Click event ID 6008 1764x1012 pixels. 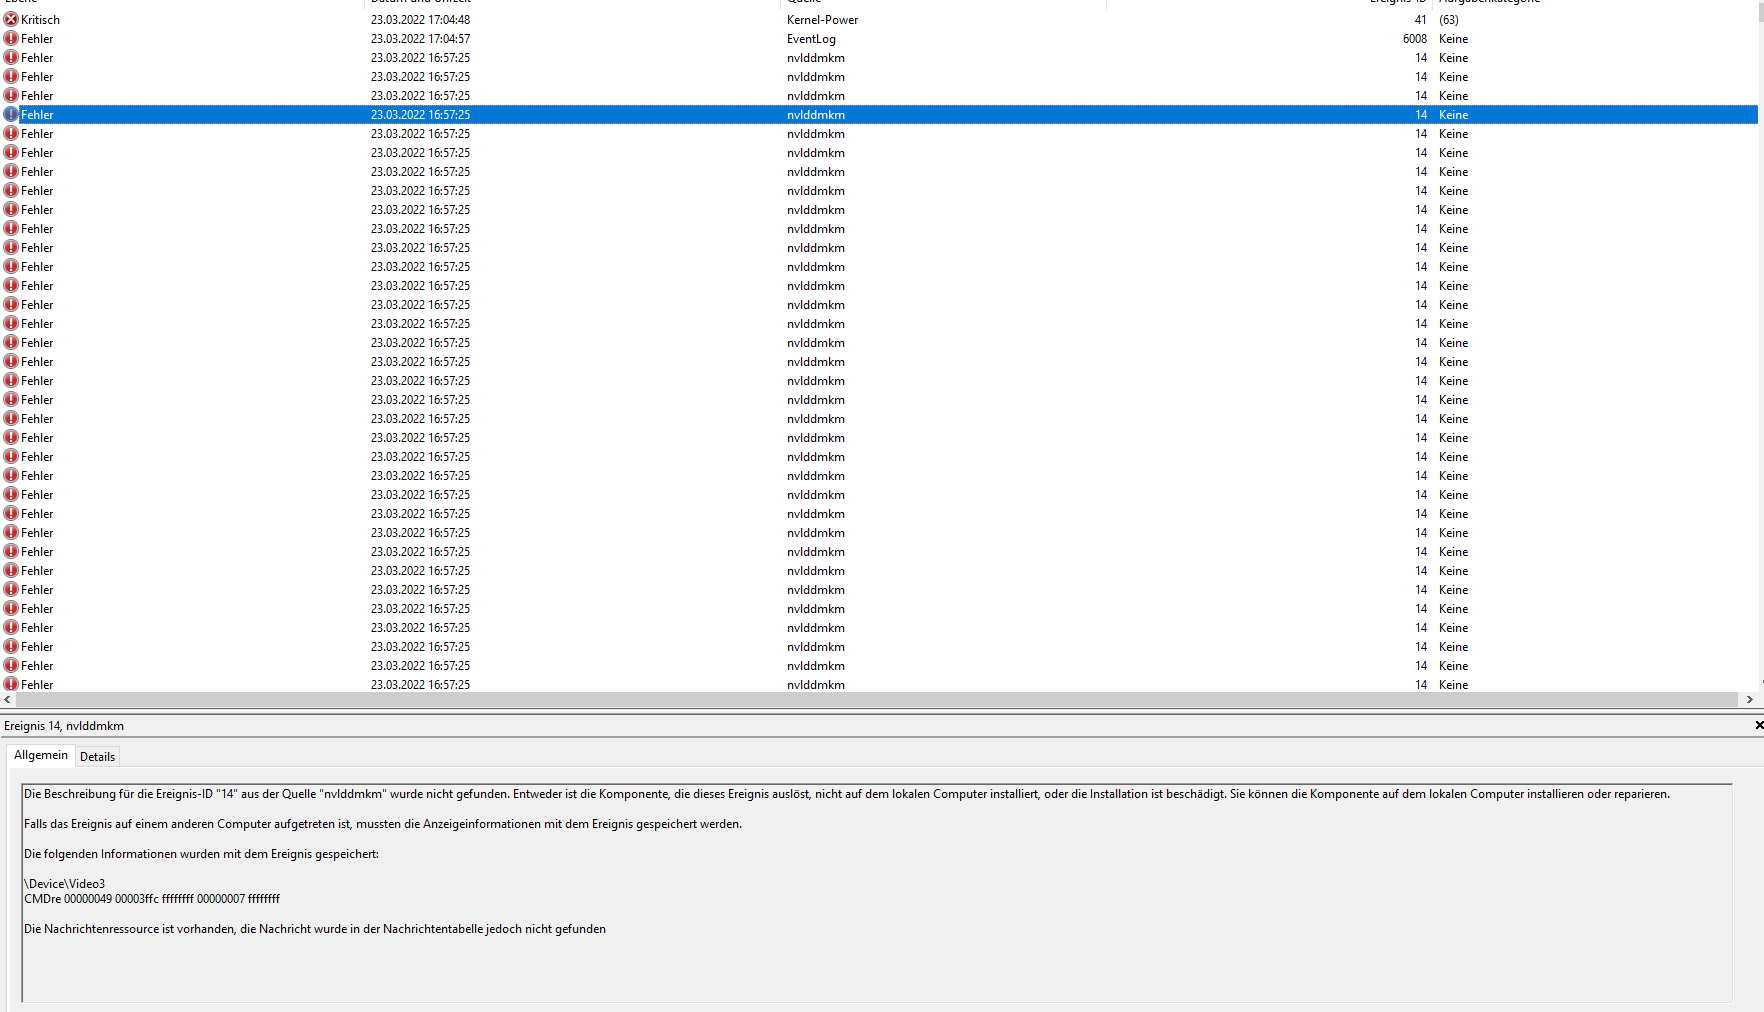pos(1414,39)
